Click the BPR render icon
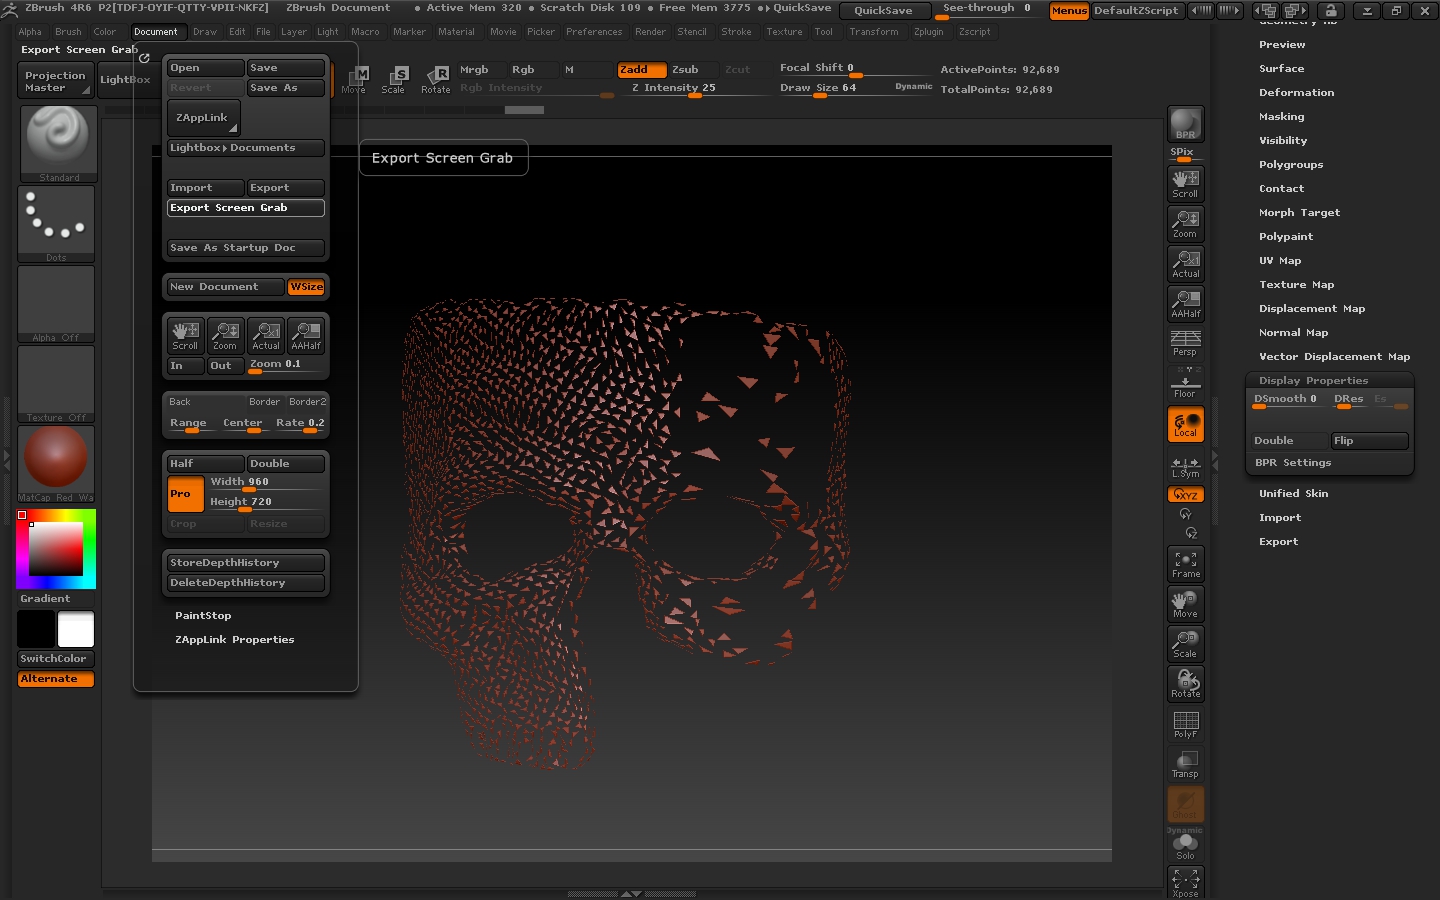Screen dimensions: 1440x900 (1185, 124)
